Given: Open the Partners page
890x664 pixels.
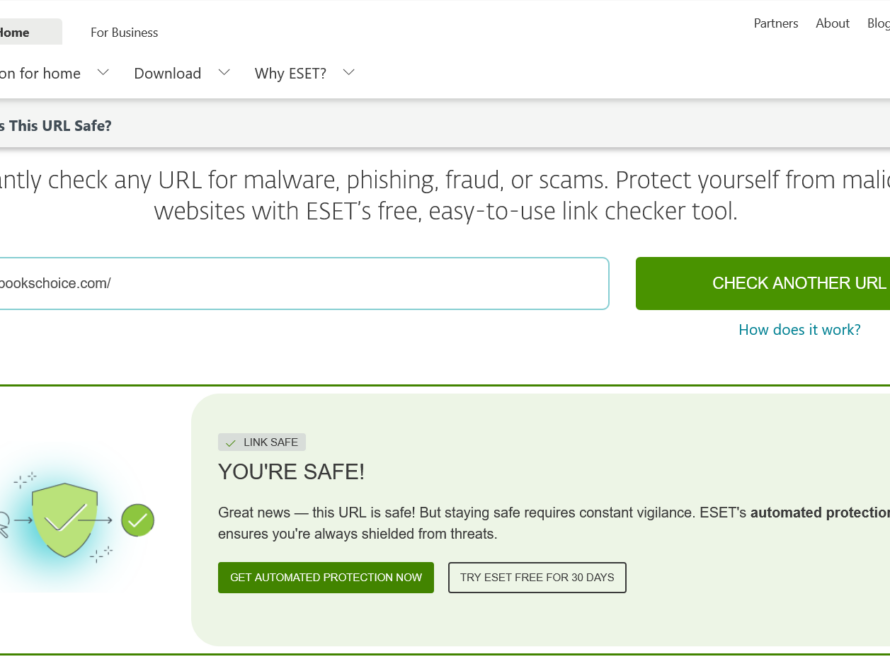Looking at the screenshot, I should pos(776,23).
